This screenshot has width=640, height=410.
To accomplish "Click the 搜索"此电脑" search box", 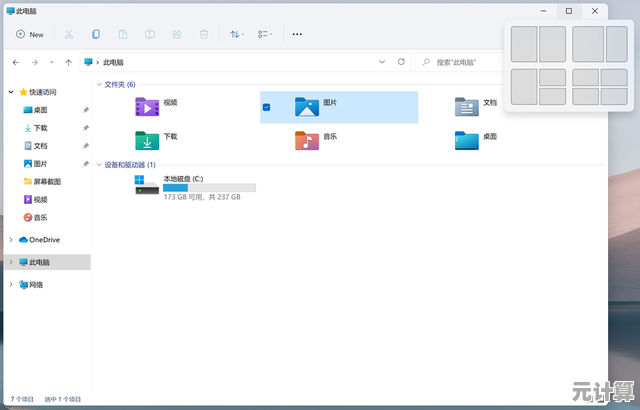I will (x=465, y=62).
